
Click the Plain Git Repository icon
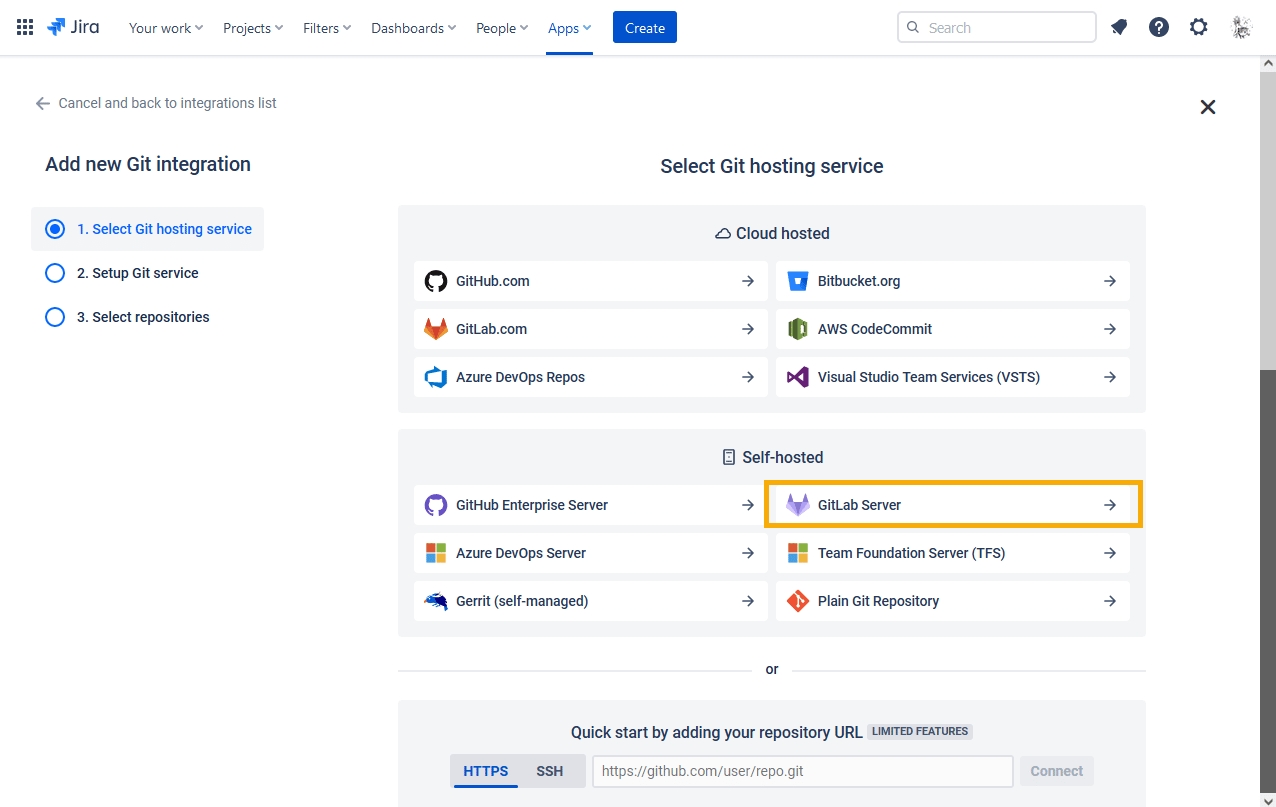798,601
